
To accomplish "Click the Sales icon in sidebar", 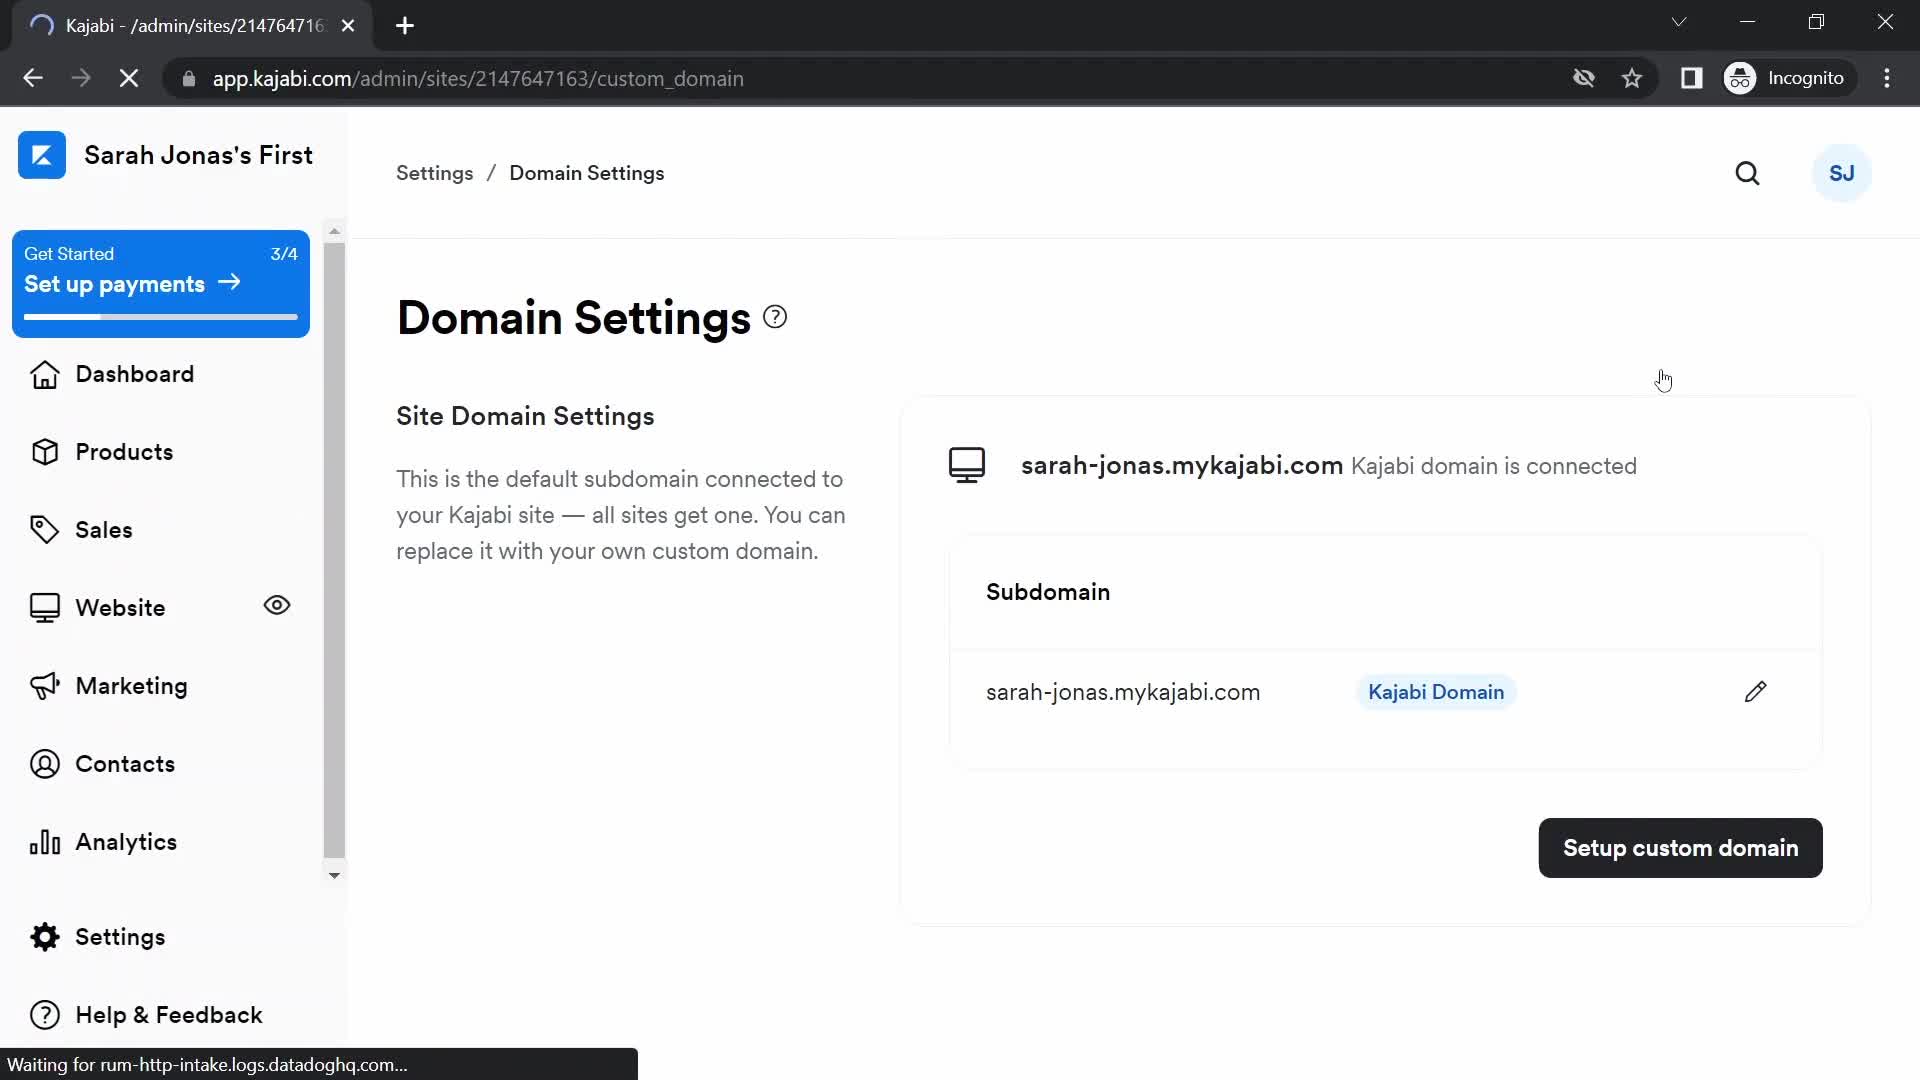I will click(x=45, y=530).
